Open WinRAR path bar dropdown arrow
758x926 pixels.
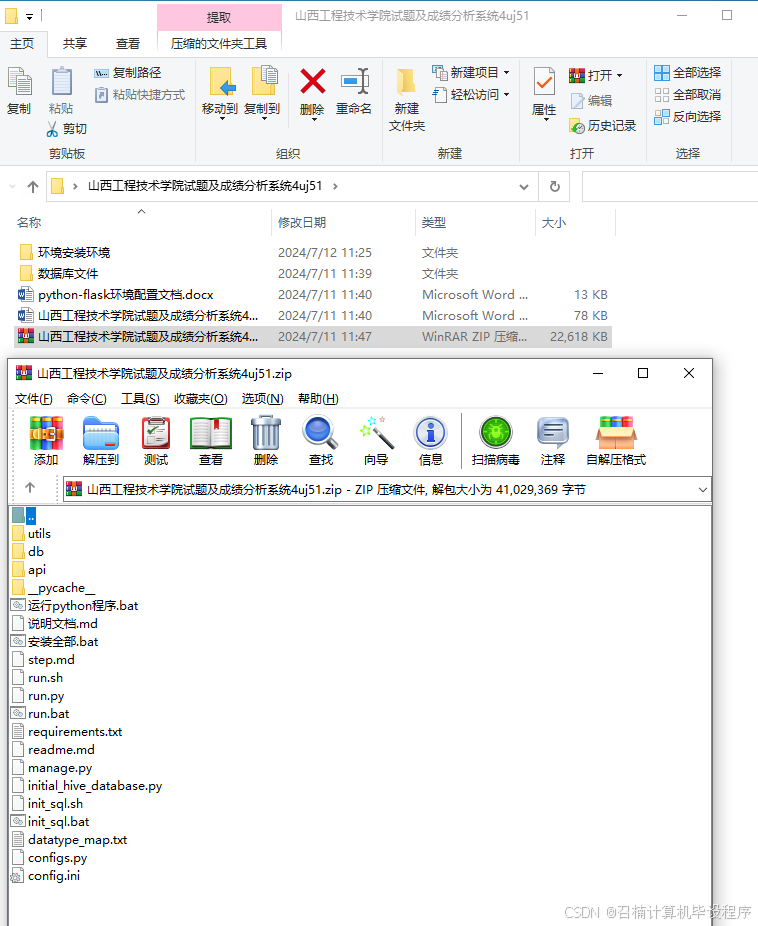pyautogui.click(x=703, y=490)
